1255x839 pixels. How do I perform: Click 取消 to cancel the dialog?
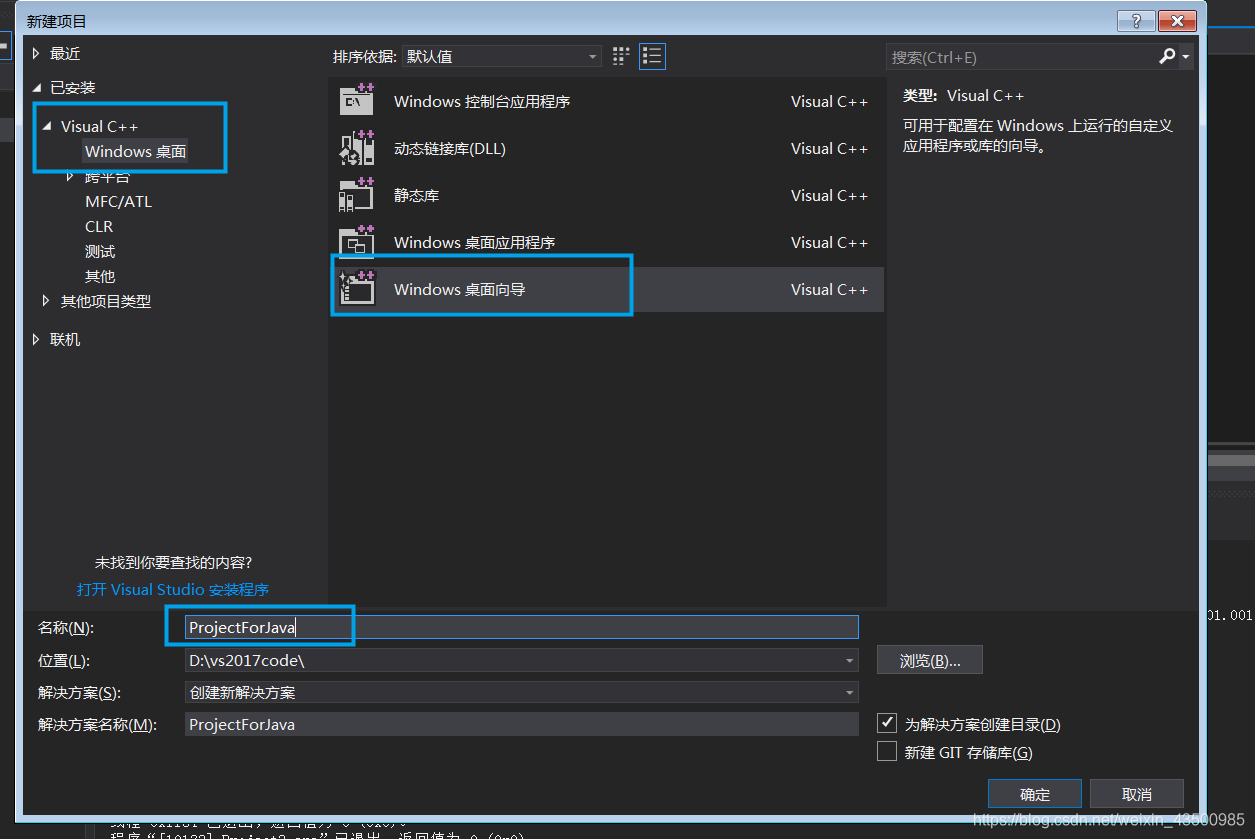(x=1137, y=794)
